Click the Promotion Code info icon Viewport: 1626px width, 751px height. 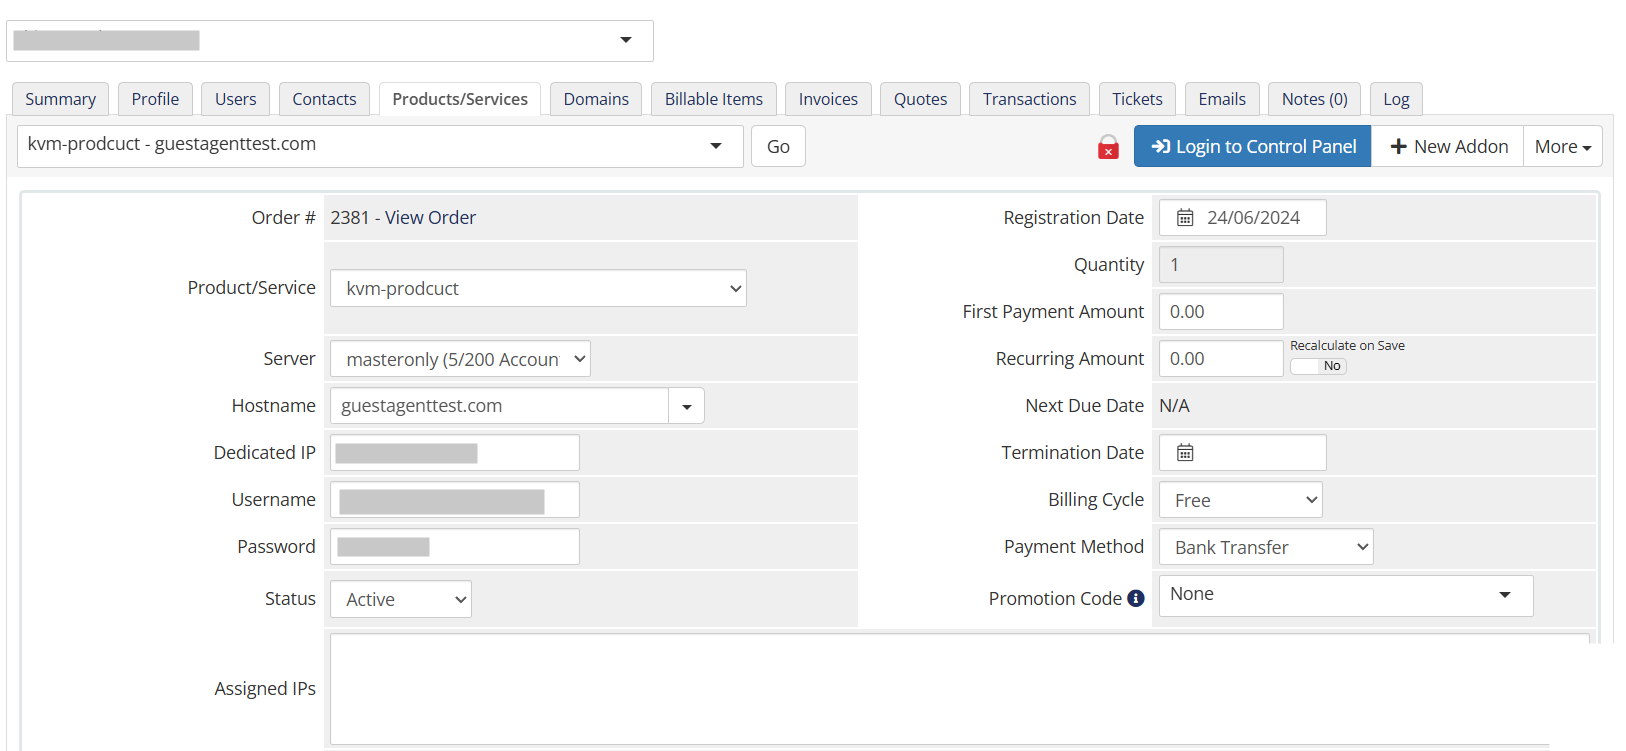pyautogui.click(x=1136, y=598)
